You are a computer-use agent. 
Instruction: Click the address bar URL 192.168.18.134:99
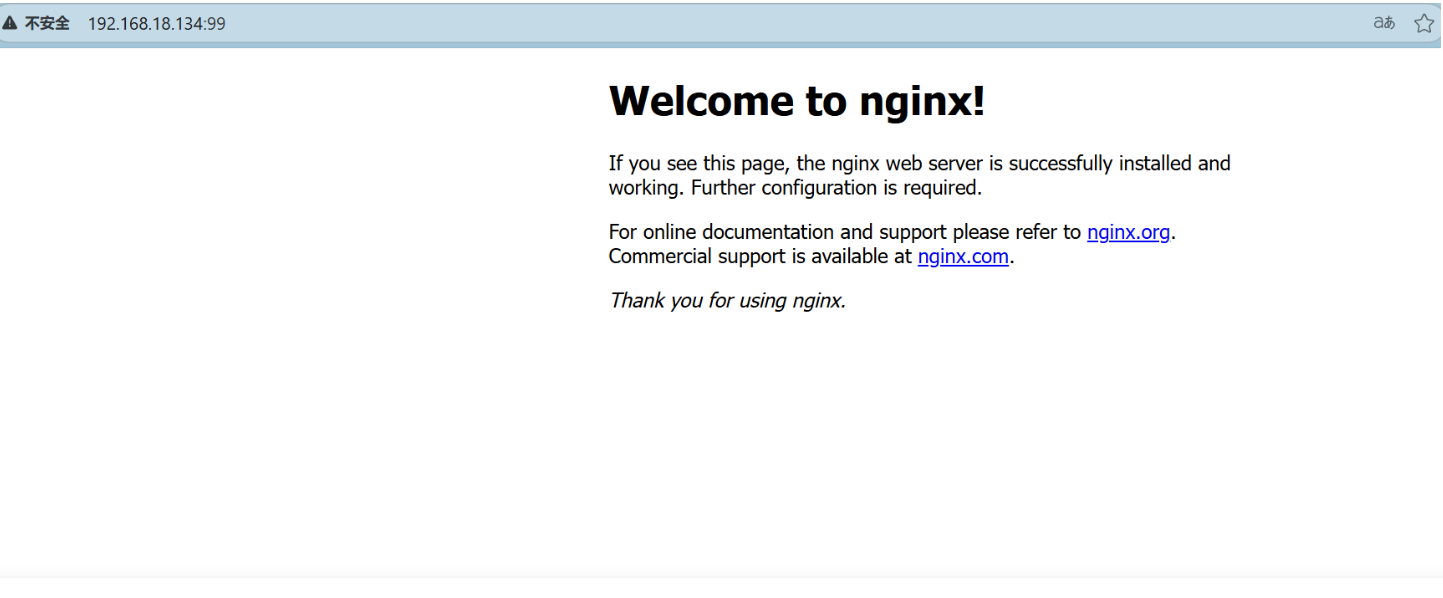click(156, 24)
